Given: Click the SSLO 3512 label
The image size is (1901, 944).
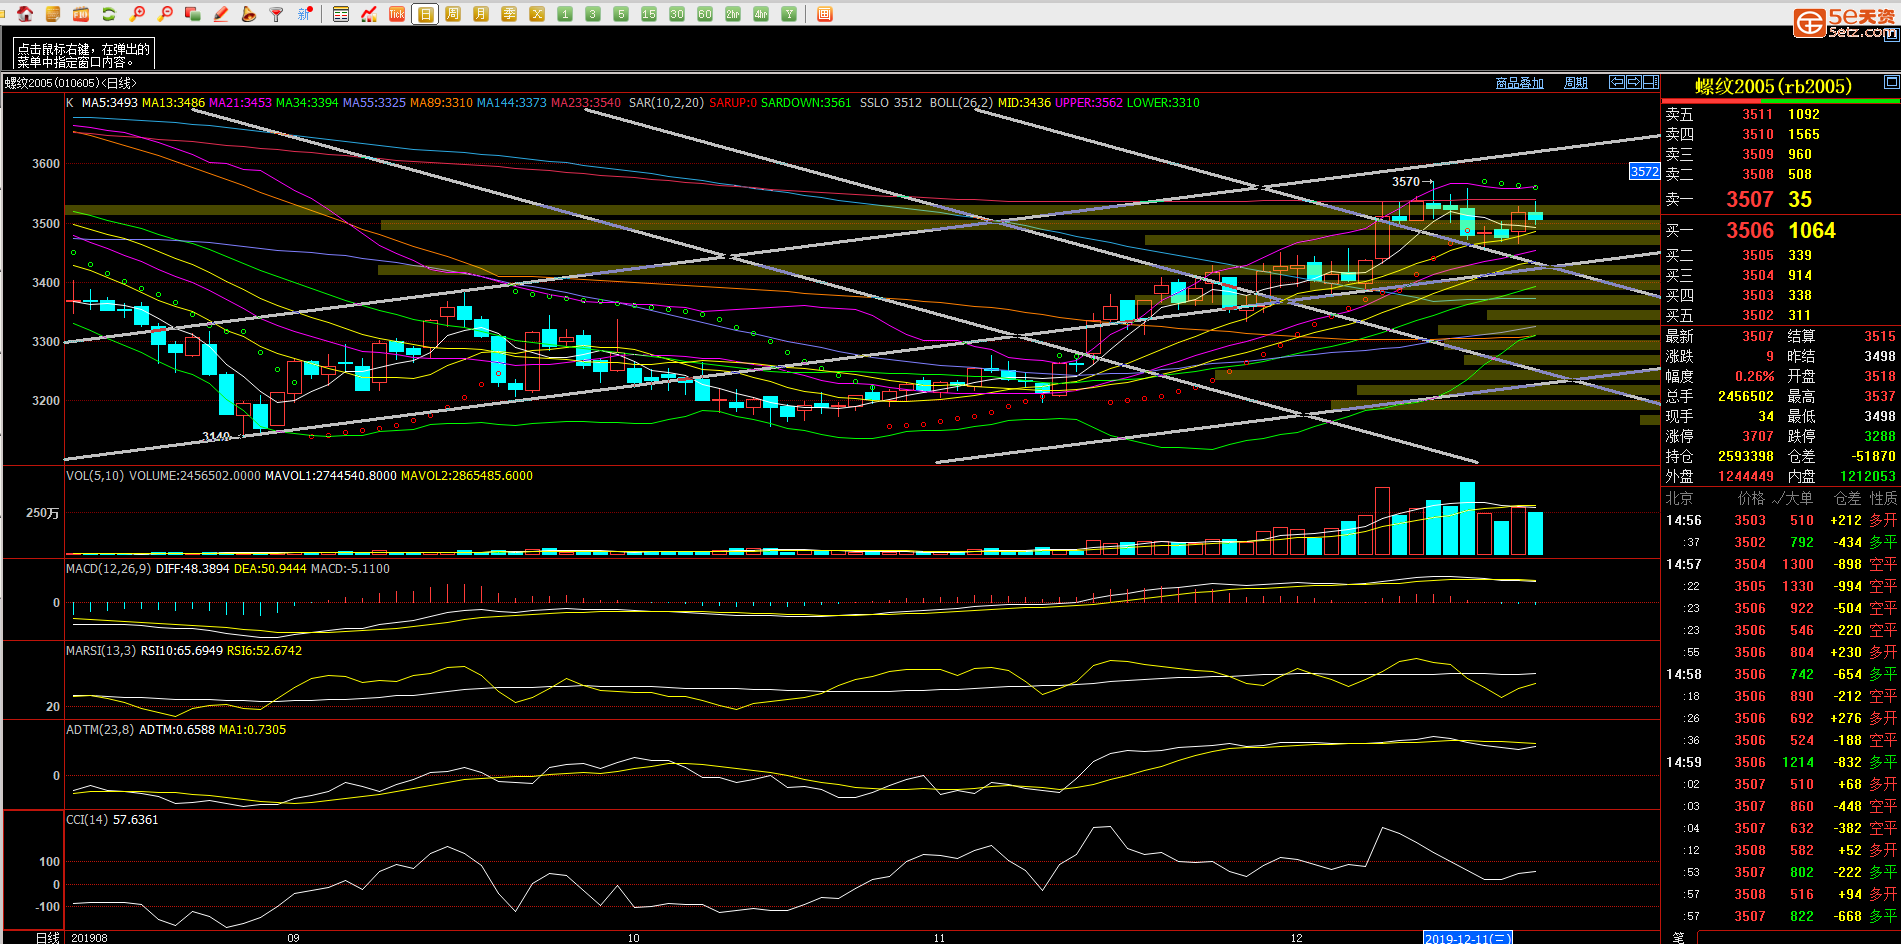Looking at the screenshot, I should (890, 102).
